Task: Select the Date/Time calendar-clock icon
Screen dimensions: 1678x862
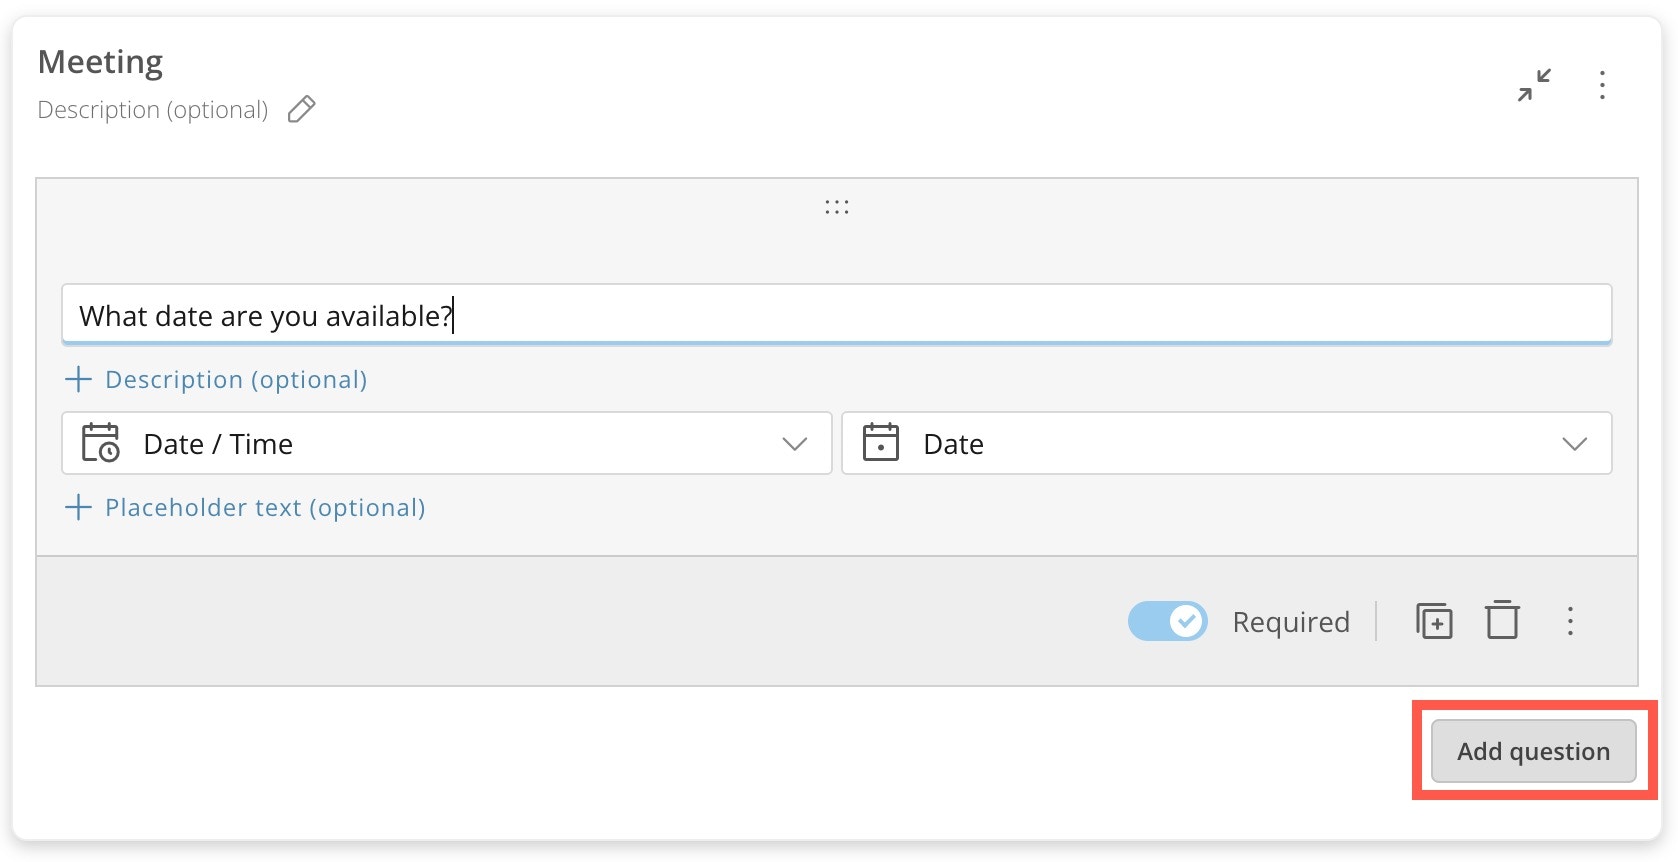Action: [99, 443]
